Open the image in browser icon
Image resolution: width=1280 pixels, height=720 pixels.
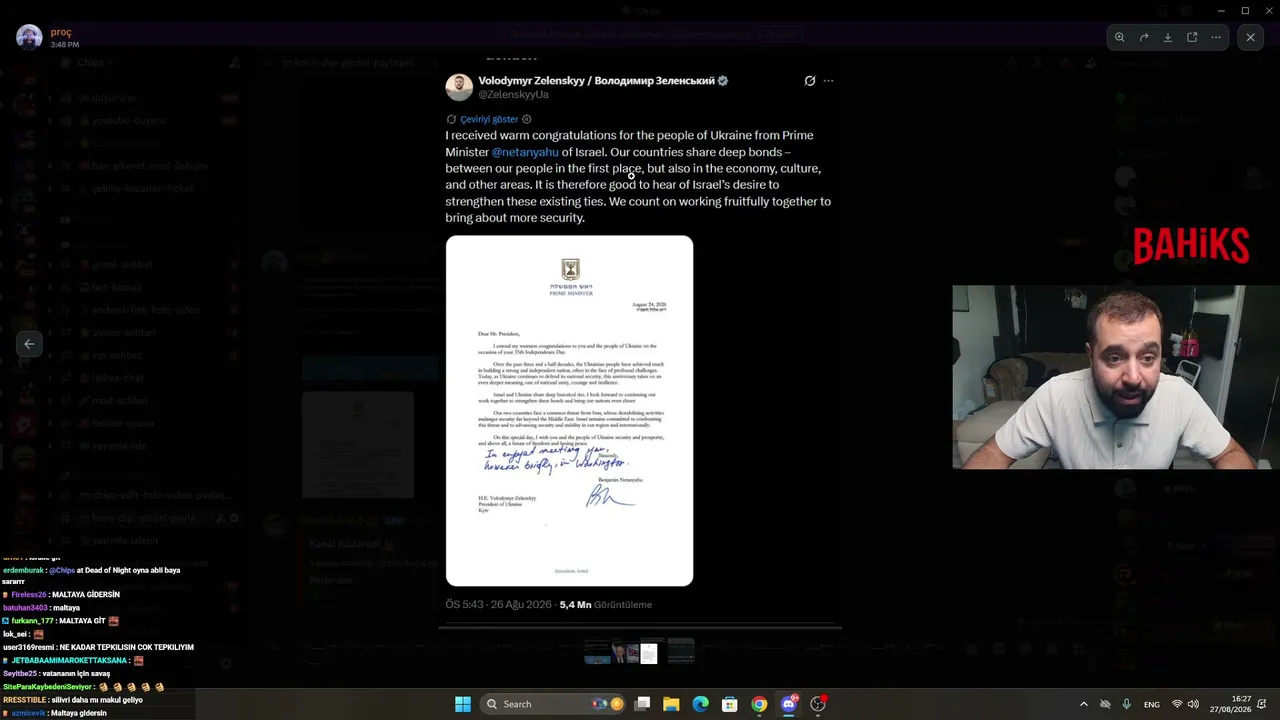[x=1192, y=37]
